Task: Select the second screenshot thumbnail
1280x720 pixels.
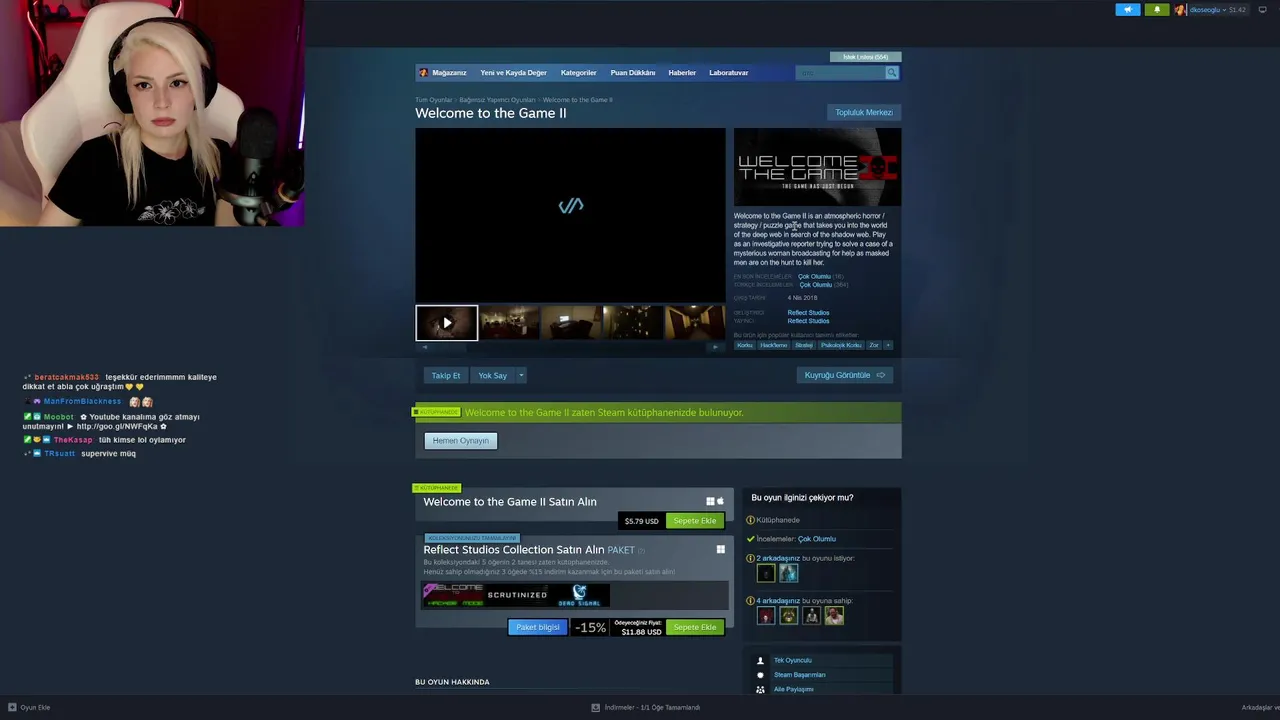Action: point(509,323)
